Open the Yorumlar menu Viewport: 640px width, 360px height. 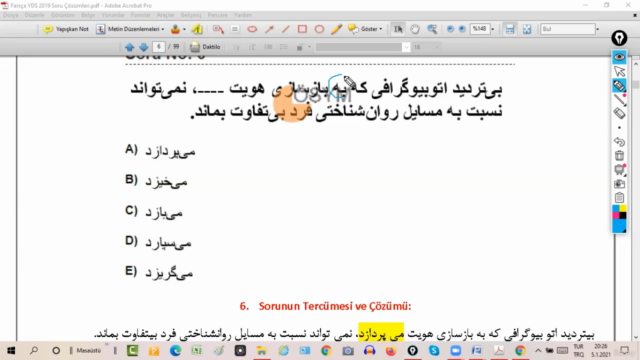point(113,15)
